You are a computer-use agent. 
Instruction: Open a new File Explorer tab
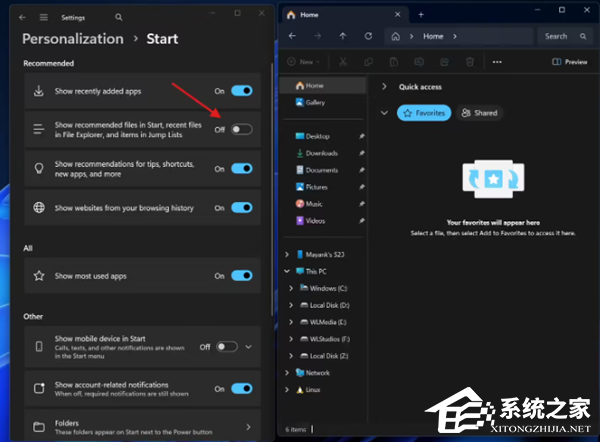[421, 15]
